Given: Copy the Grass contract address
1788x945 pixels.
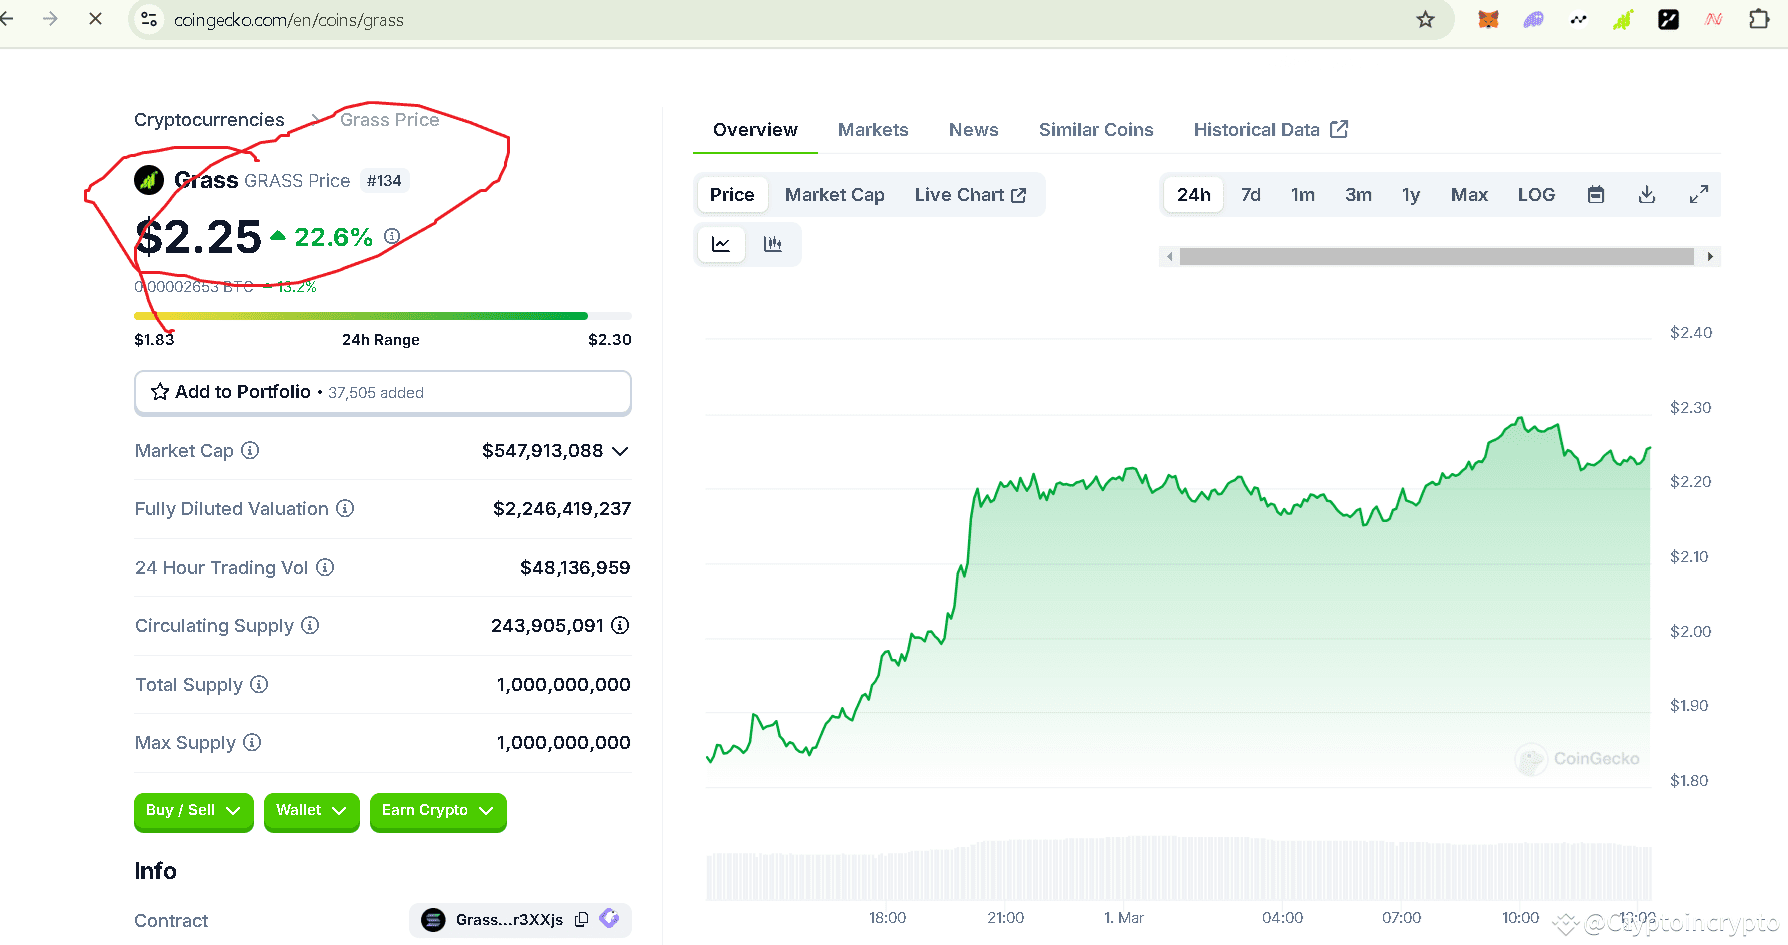Looking at the screenshot, I should [581, 919].
